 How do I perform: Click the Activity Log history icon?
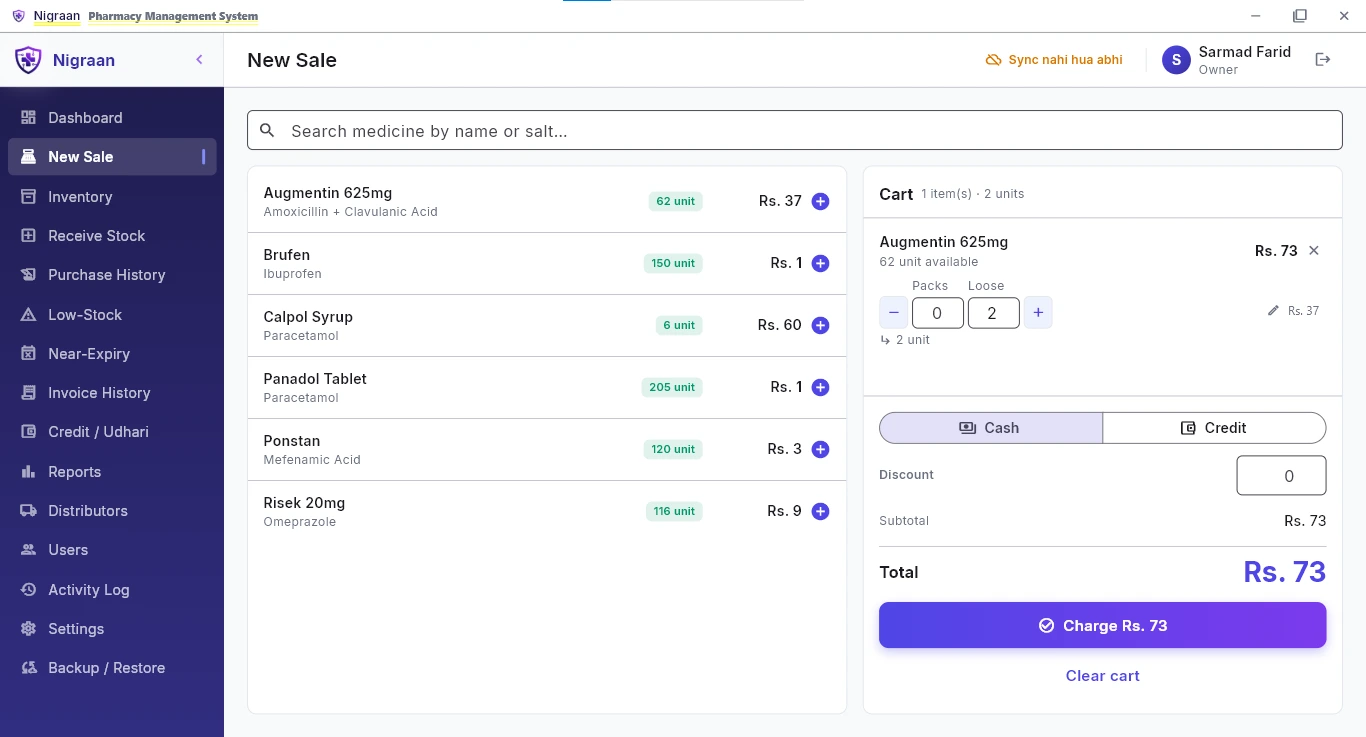point(28,590)
